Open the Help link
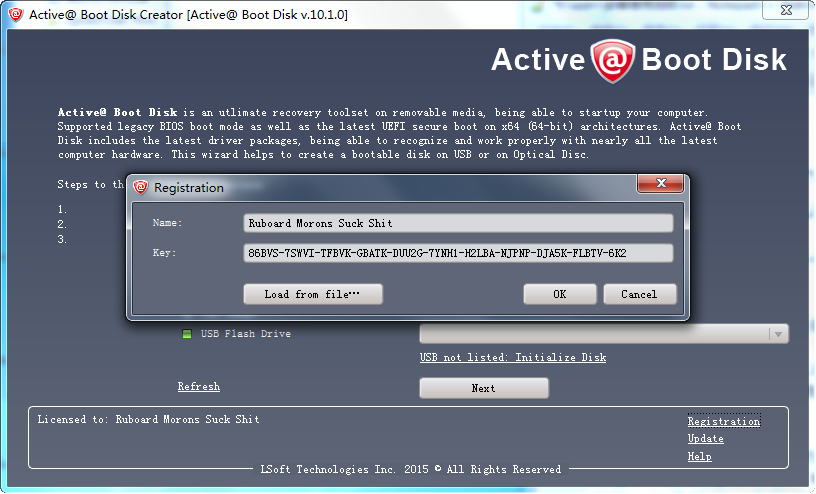Screen dimensions: 816x494 point(699,456)
